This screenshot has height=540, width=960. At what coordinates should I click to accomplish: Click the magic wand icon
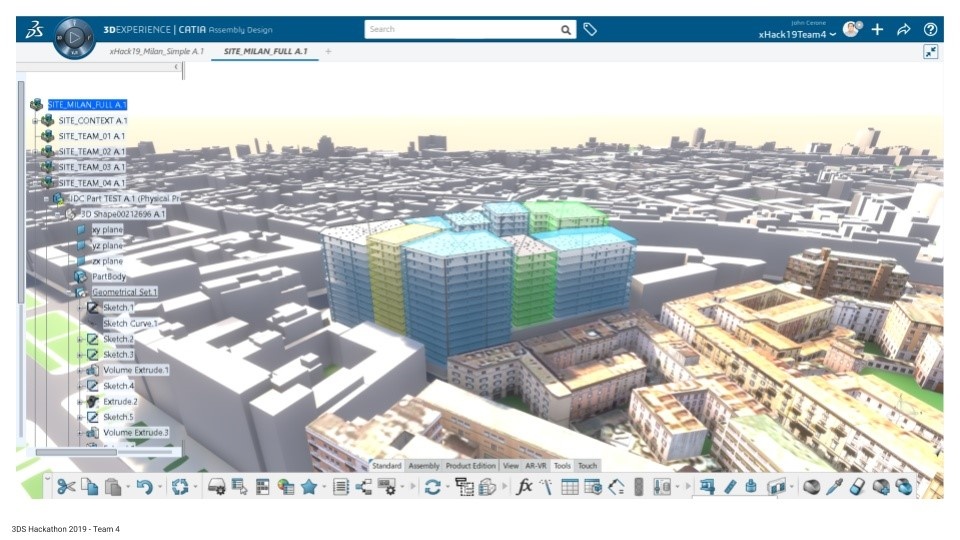point(546,487)
